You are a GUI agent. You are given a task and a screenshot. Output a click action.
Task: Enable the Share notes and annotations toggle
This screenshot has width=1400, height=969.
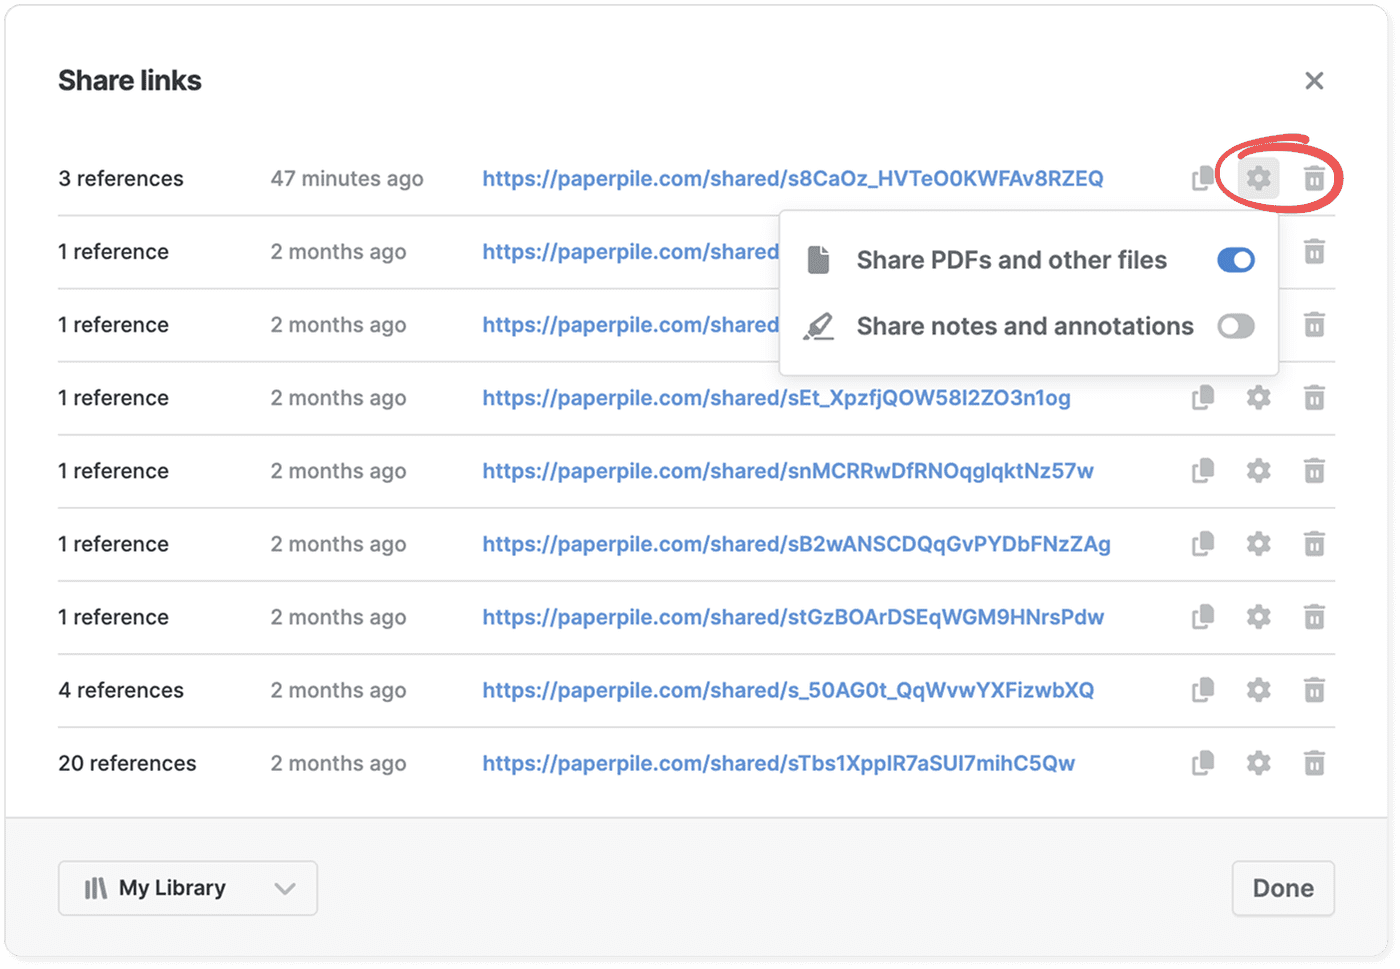[1236, 326]
